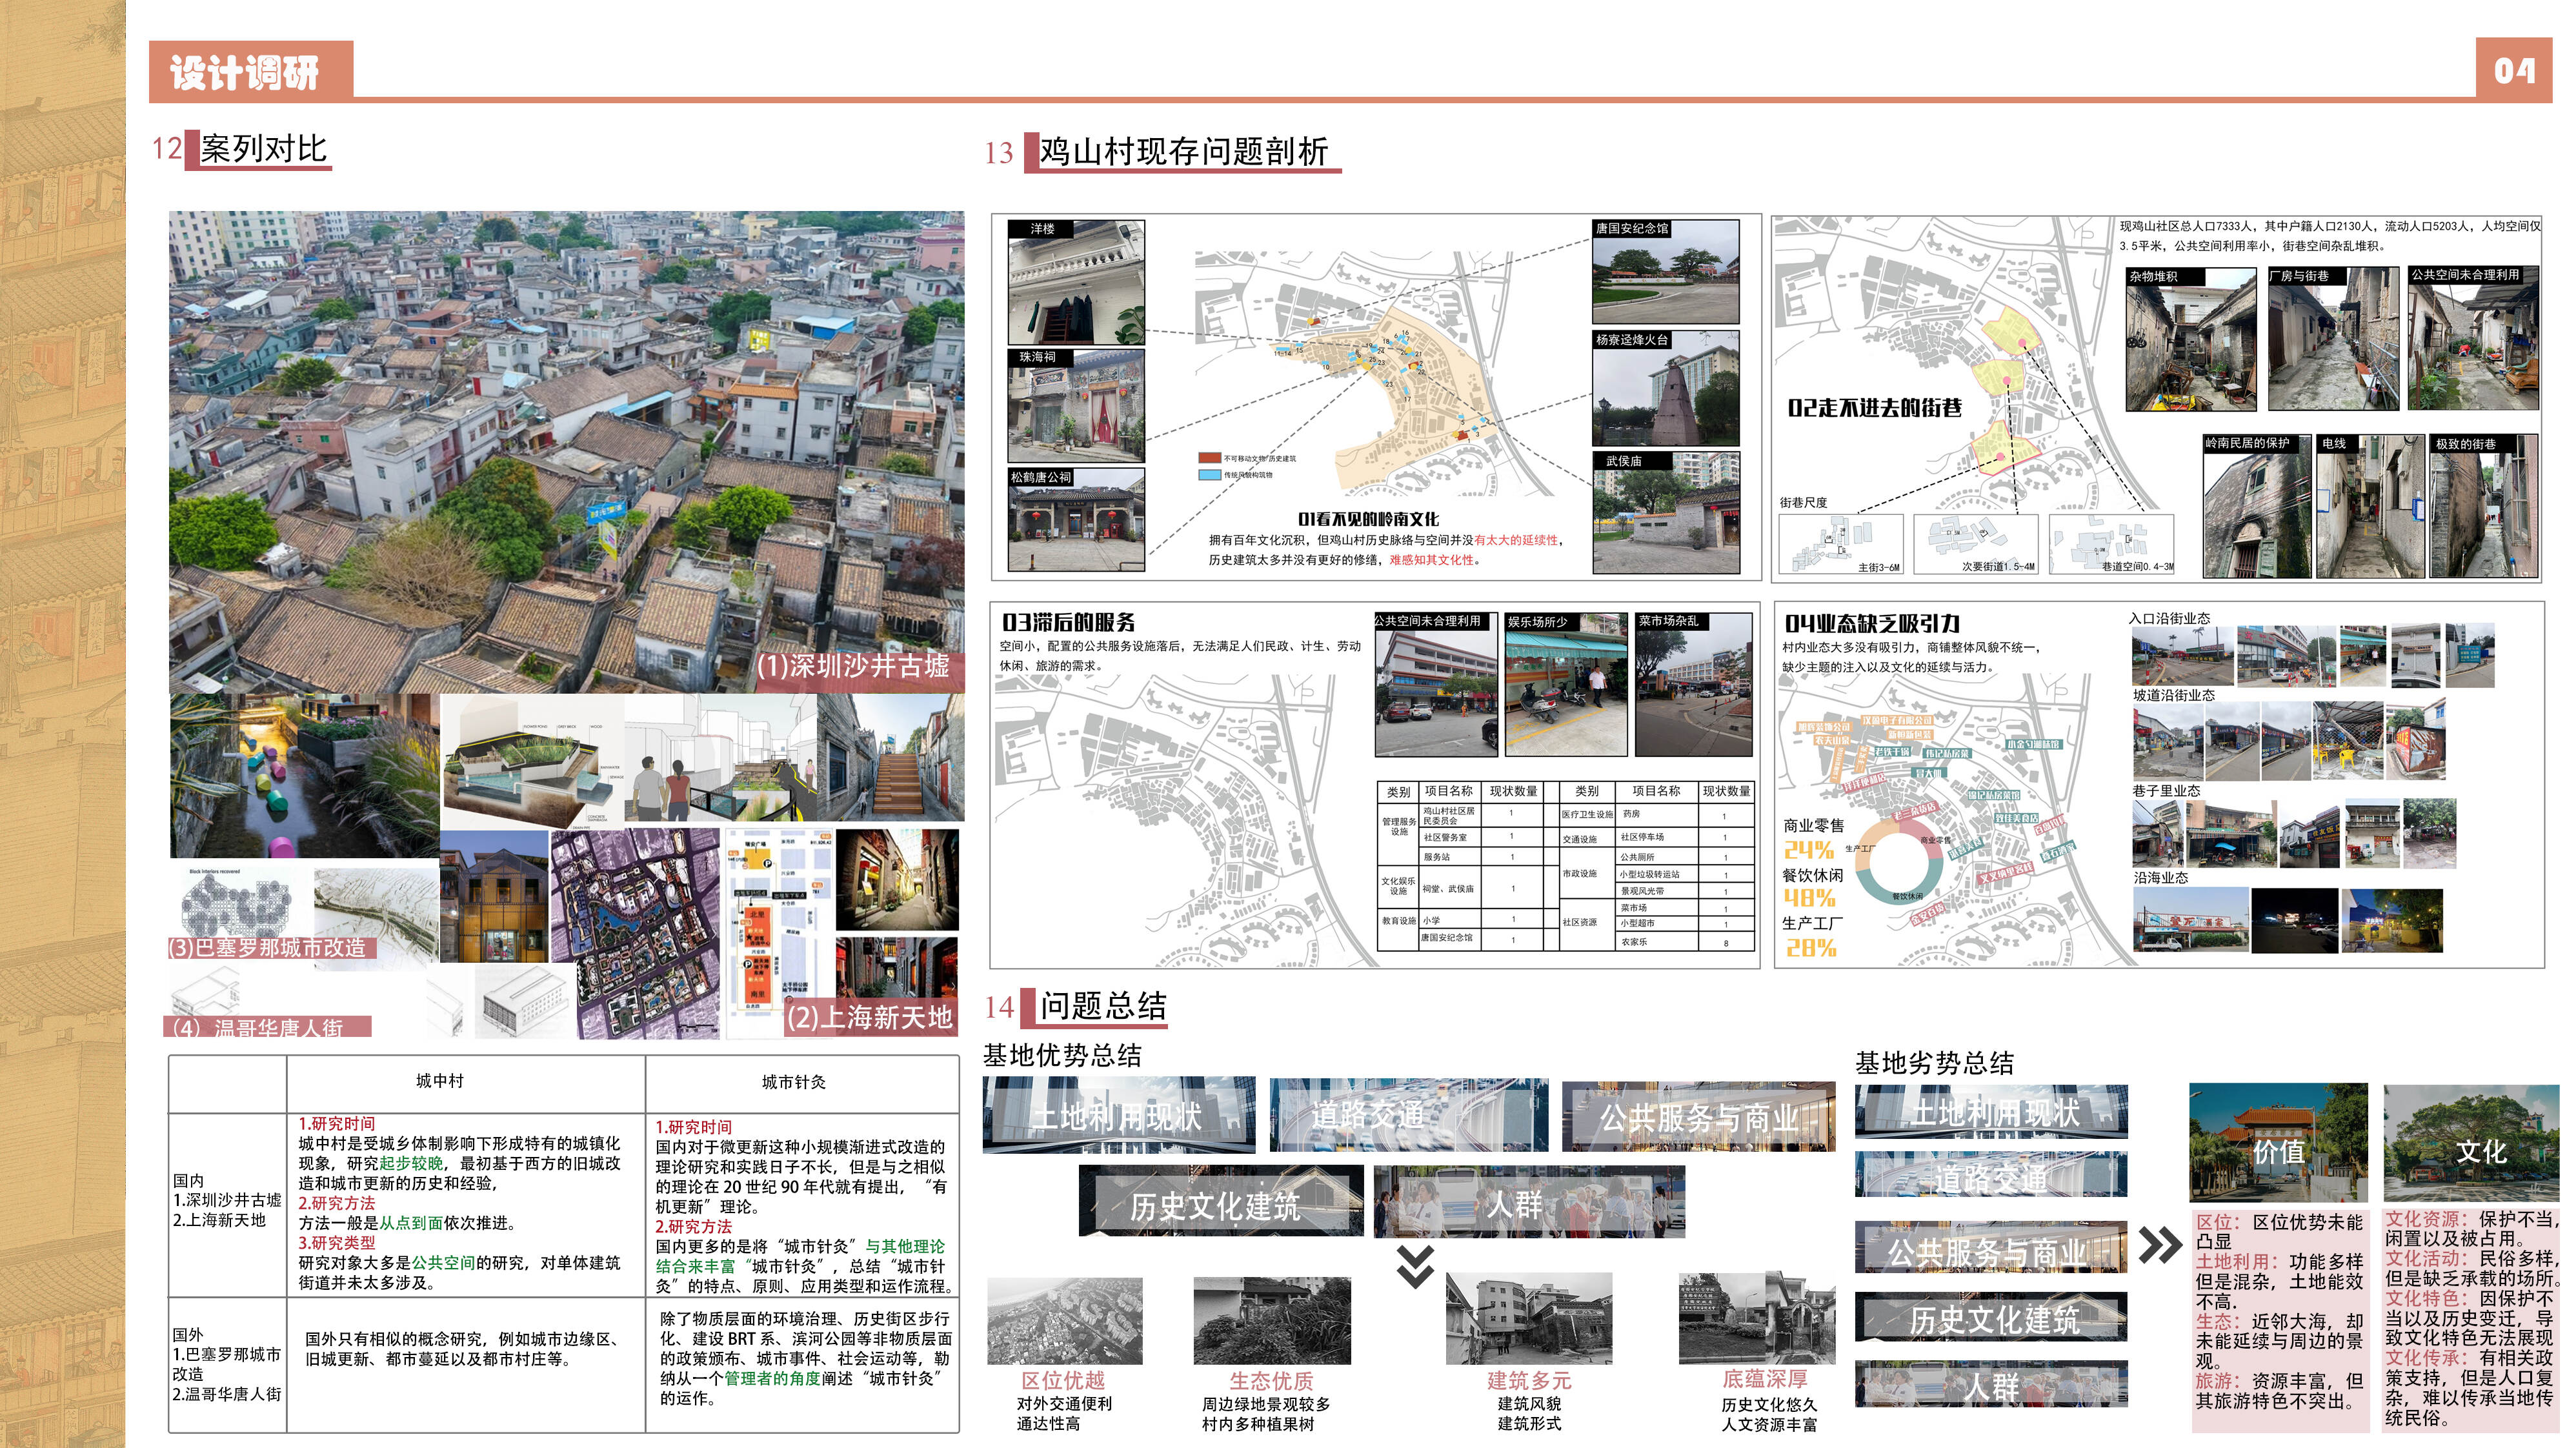Viewport: 2576px width, 1448px height.
Task: Open the 唐国安纪念馆 photo
Action: [1666, 271]
